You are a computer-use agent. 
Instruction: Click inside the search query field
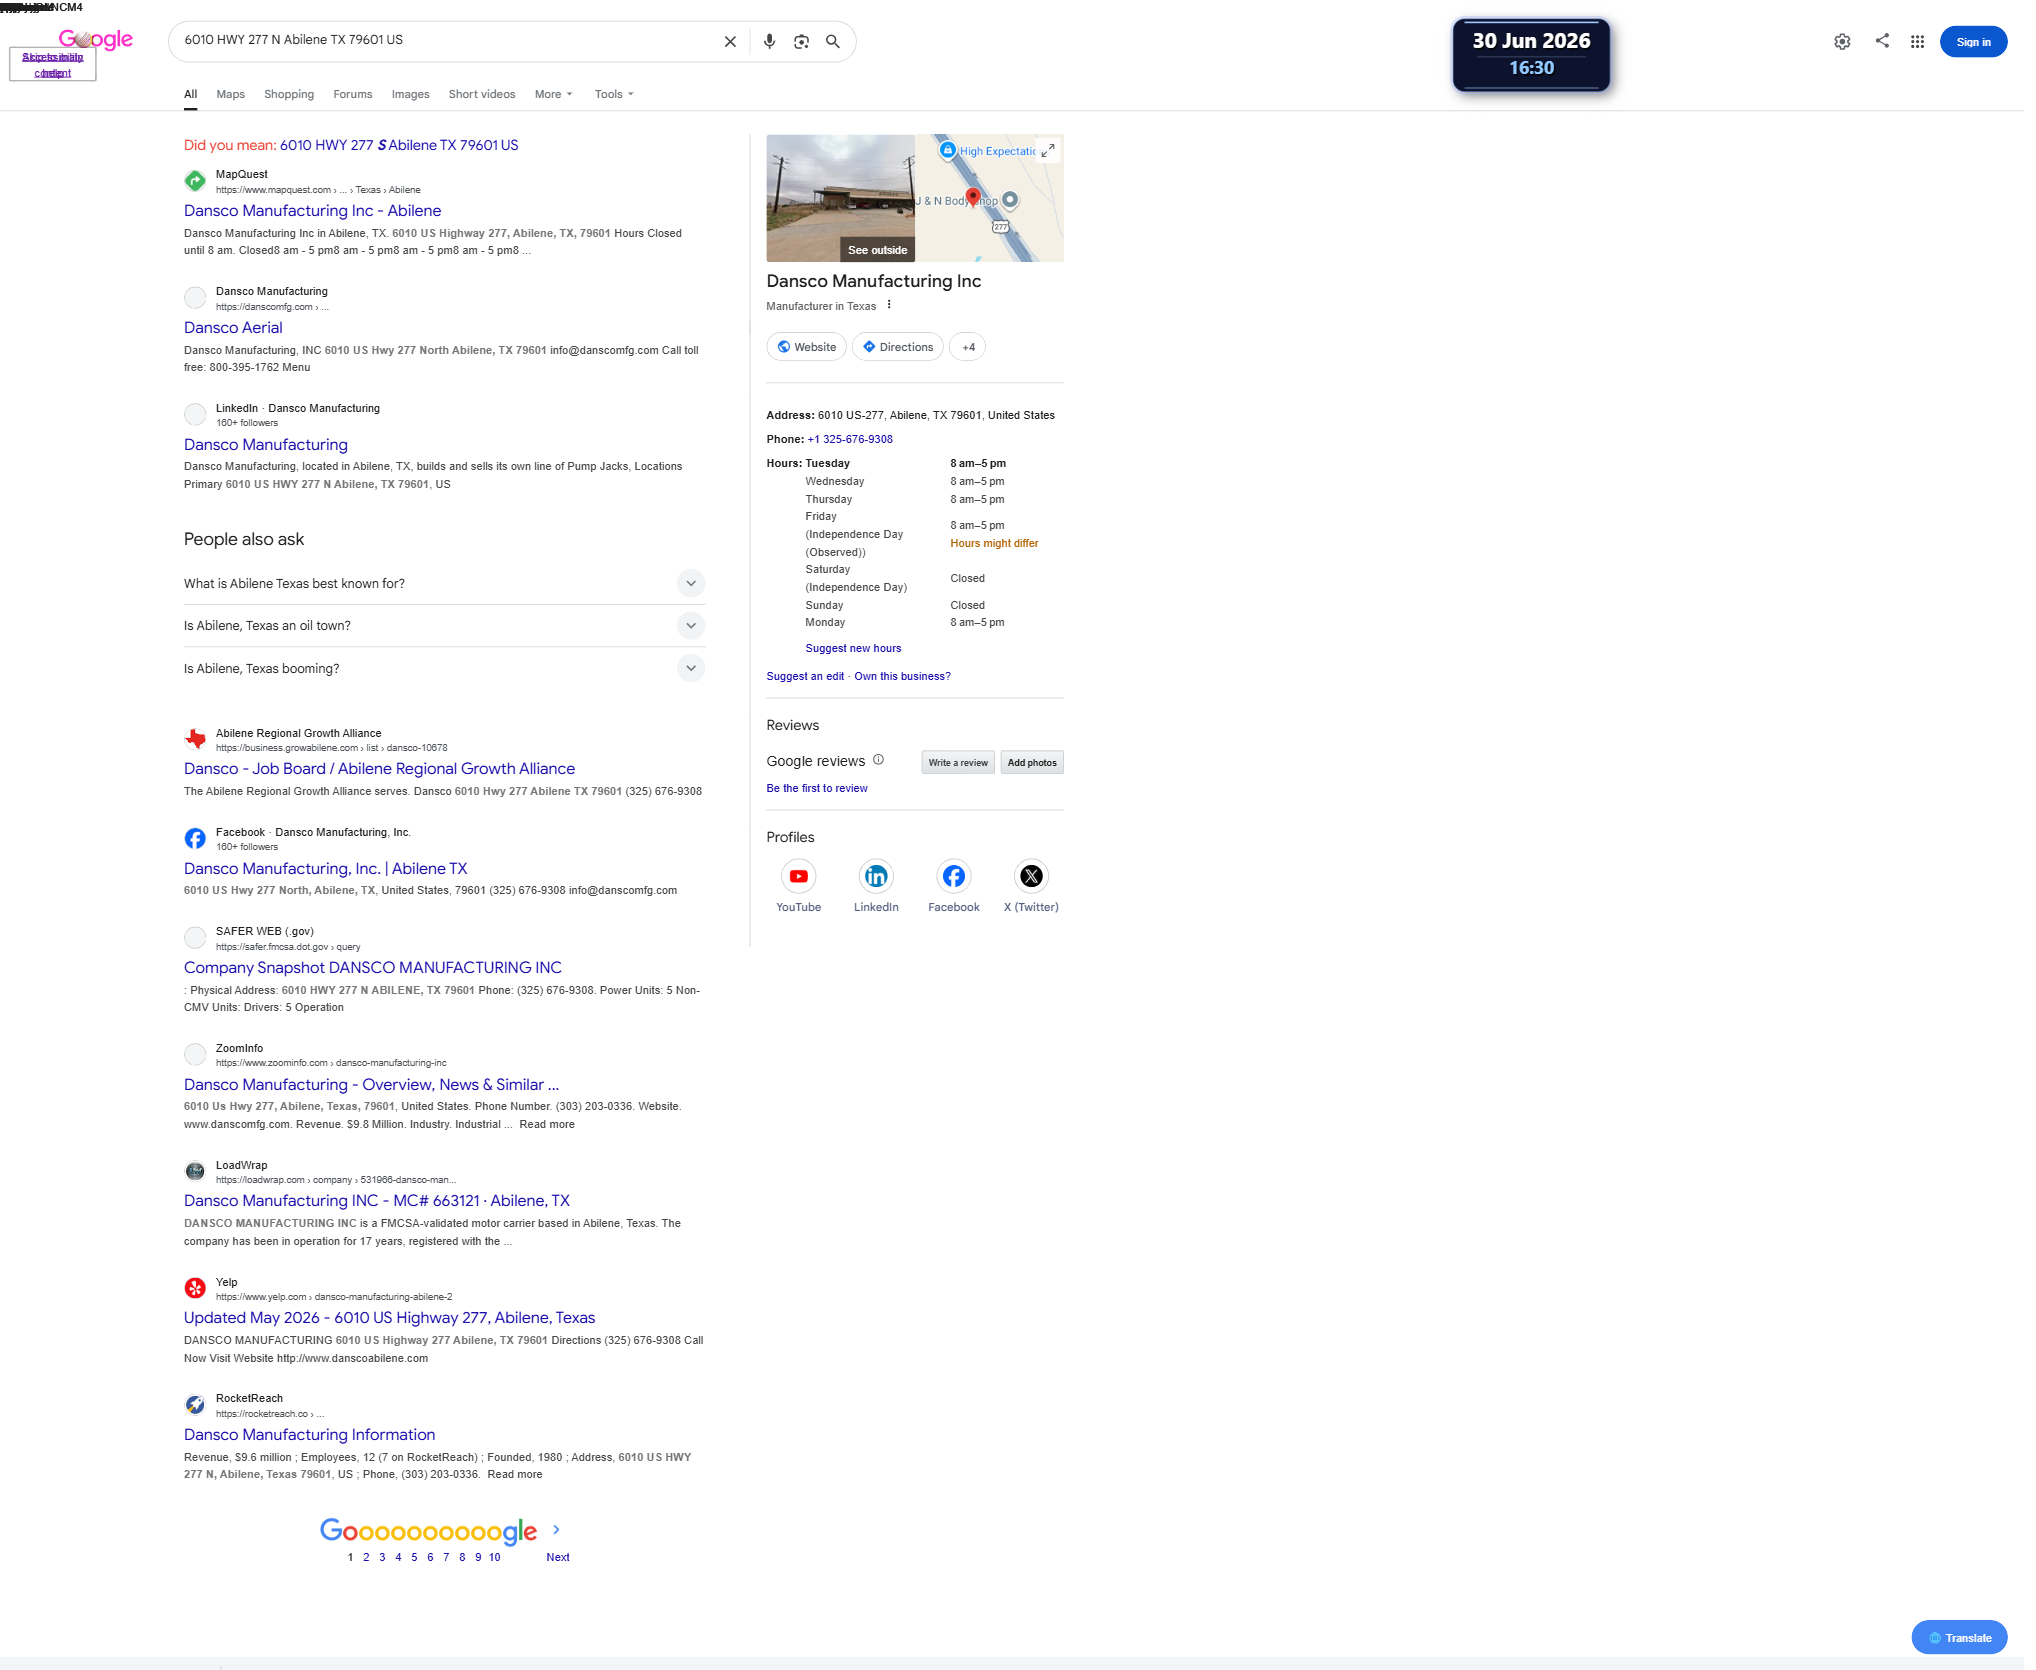(446, 40)
